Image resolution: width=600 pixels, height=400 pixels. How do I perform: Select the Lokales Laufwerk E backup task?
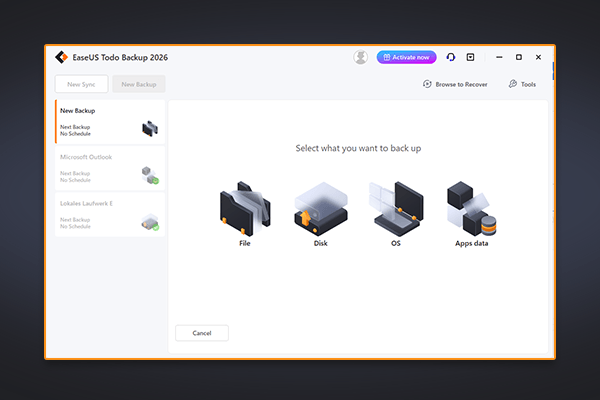point(110,215)
